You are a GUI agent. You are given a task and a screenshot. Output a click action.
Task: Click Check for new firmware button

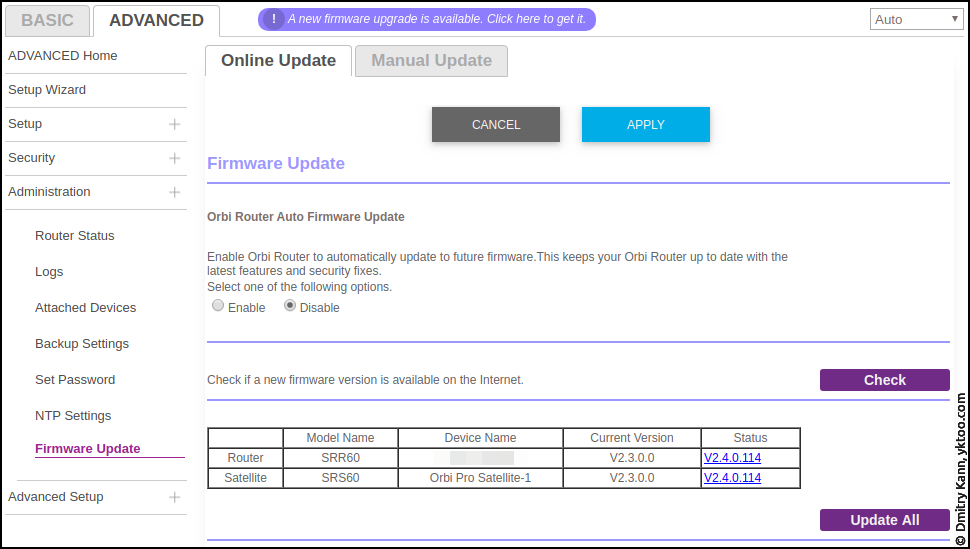885,380
